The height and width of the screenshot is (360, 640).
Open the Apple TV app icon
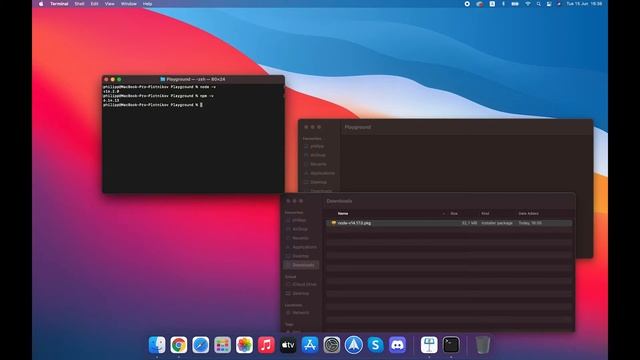pyautogui.click(x=288, y=345)
